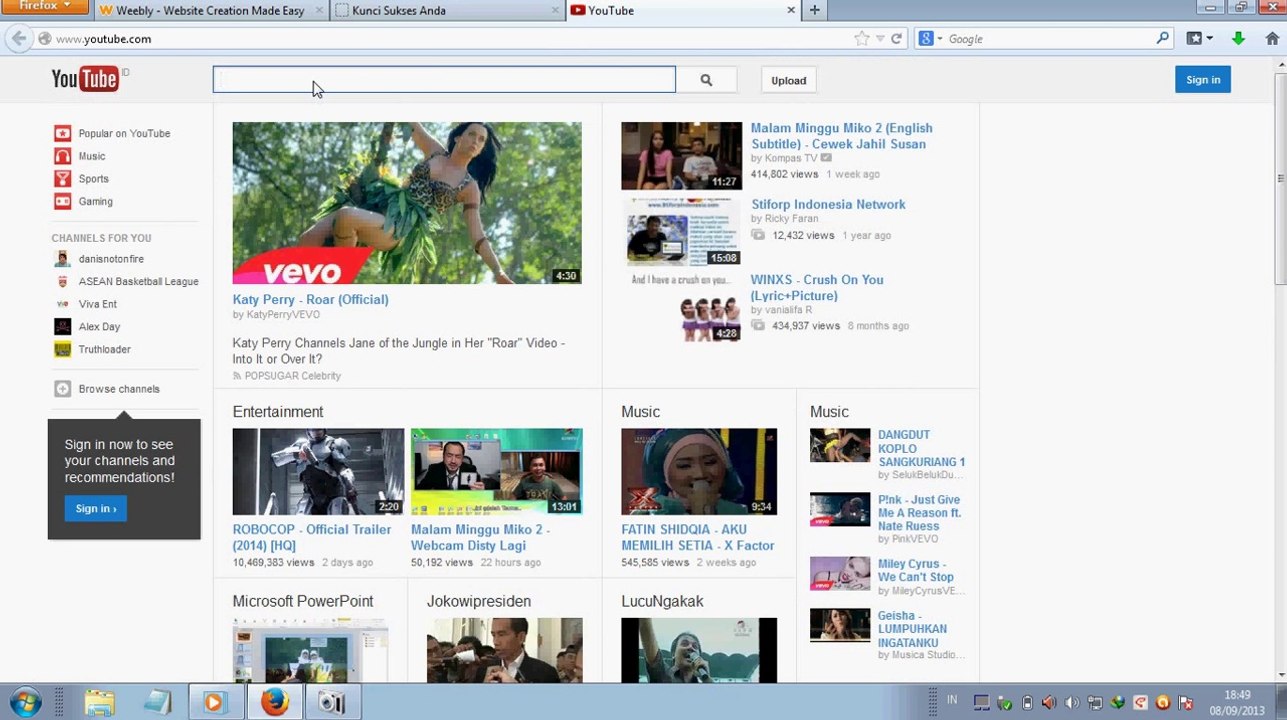
Task: Open the Firefox application menu button
Action: click(46, 7)
